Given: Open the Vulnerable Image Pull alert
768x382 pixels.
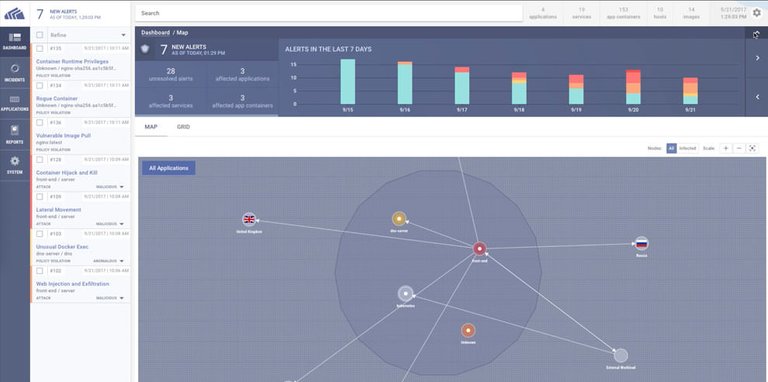Looking at the screenshot, I should tap(63, 136).
